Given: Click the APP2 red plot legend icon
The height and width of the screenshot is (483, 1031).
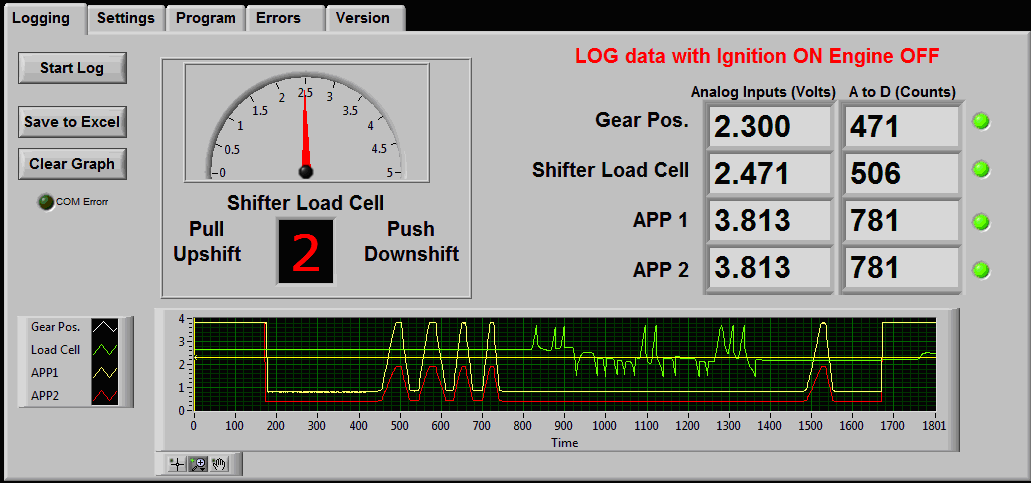Looking at the screenshot, I should pyautogui.click(x=105, y=395).
